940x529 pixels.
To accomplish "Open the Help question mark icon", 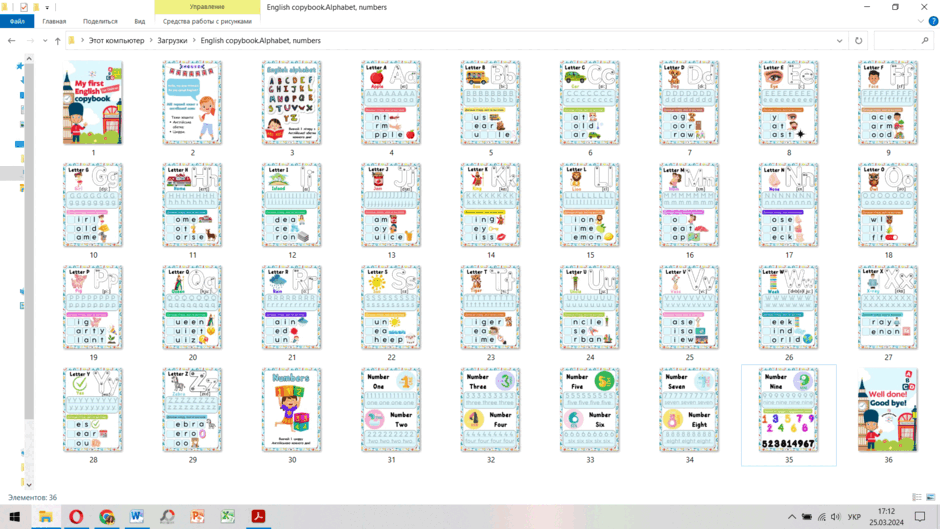I will [x=933, y=21].
